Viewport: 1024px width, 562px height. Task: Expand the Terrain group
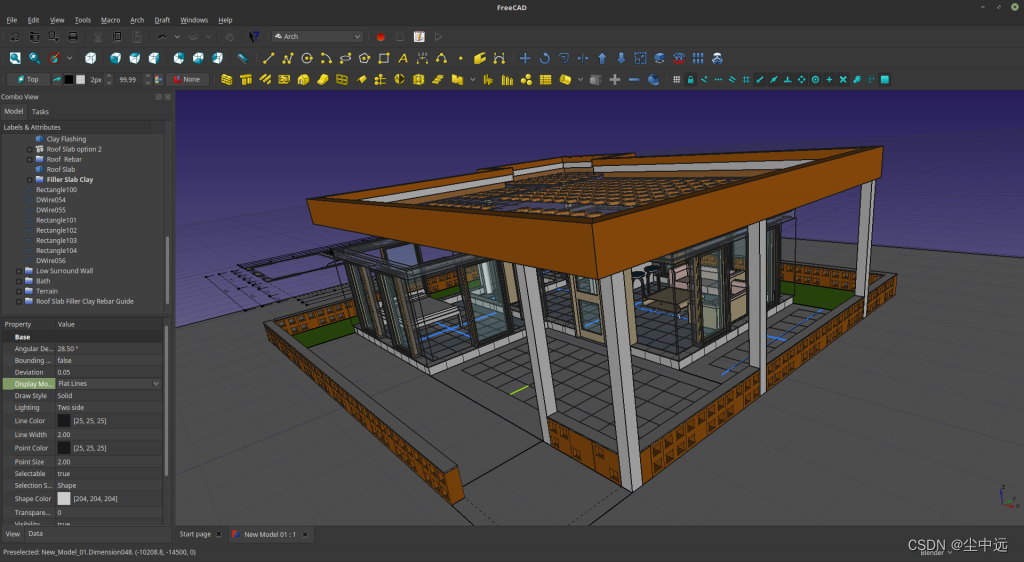coord(19,291)
